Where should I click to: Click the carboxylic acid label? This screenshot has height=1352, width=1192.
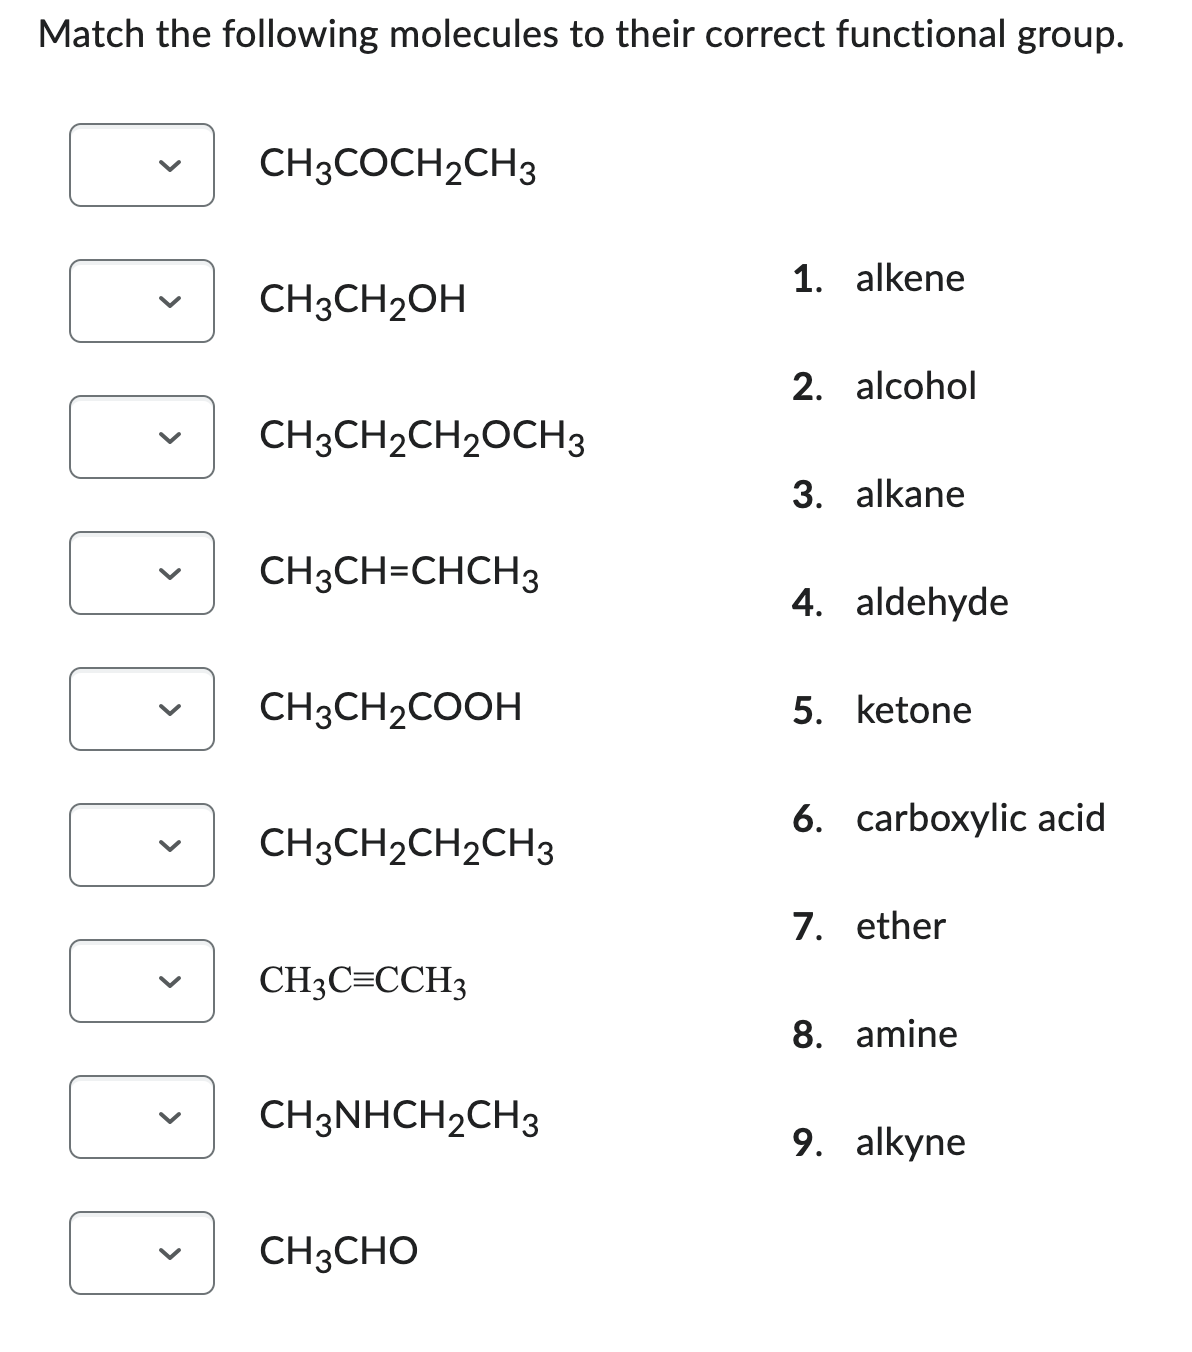click(x=978, y=818)
